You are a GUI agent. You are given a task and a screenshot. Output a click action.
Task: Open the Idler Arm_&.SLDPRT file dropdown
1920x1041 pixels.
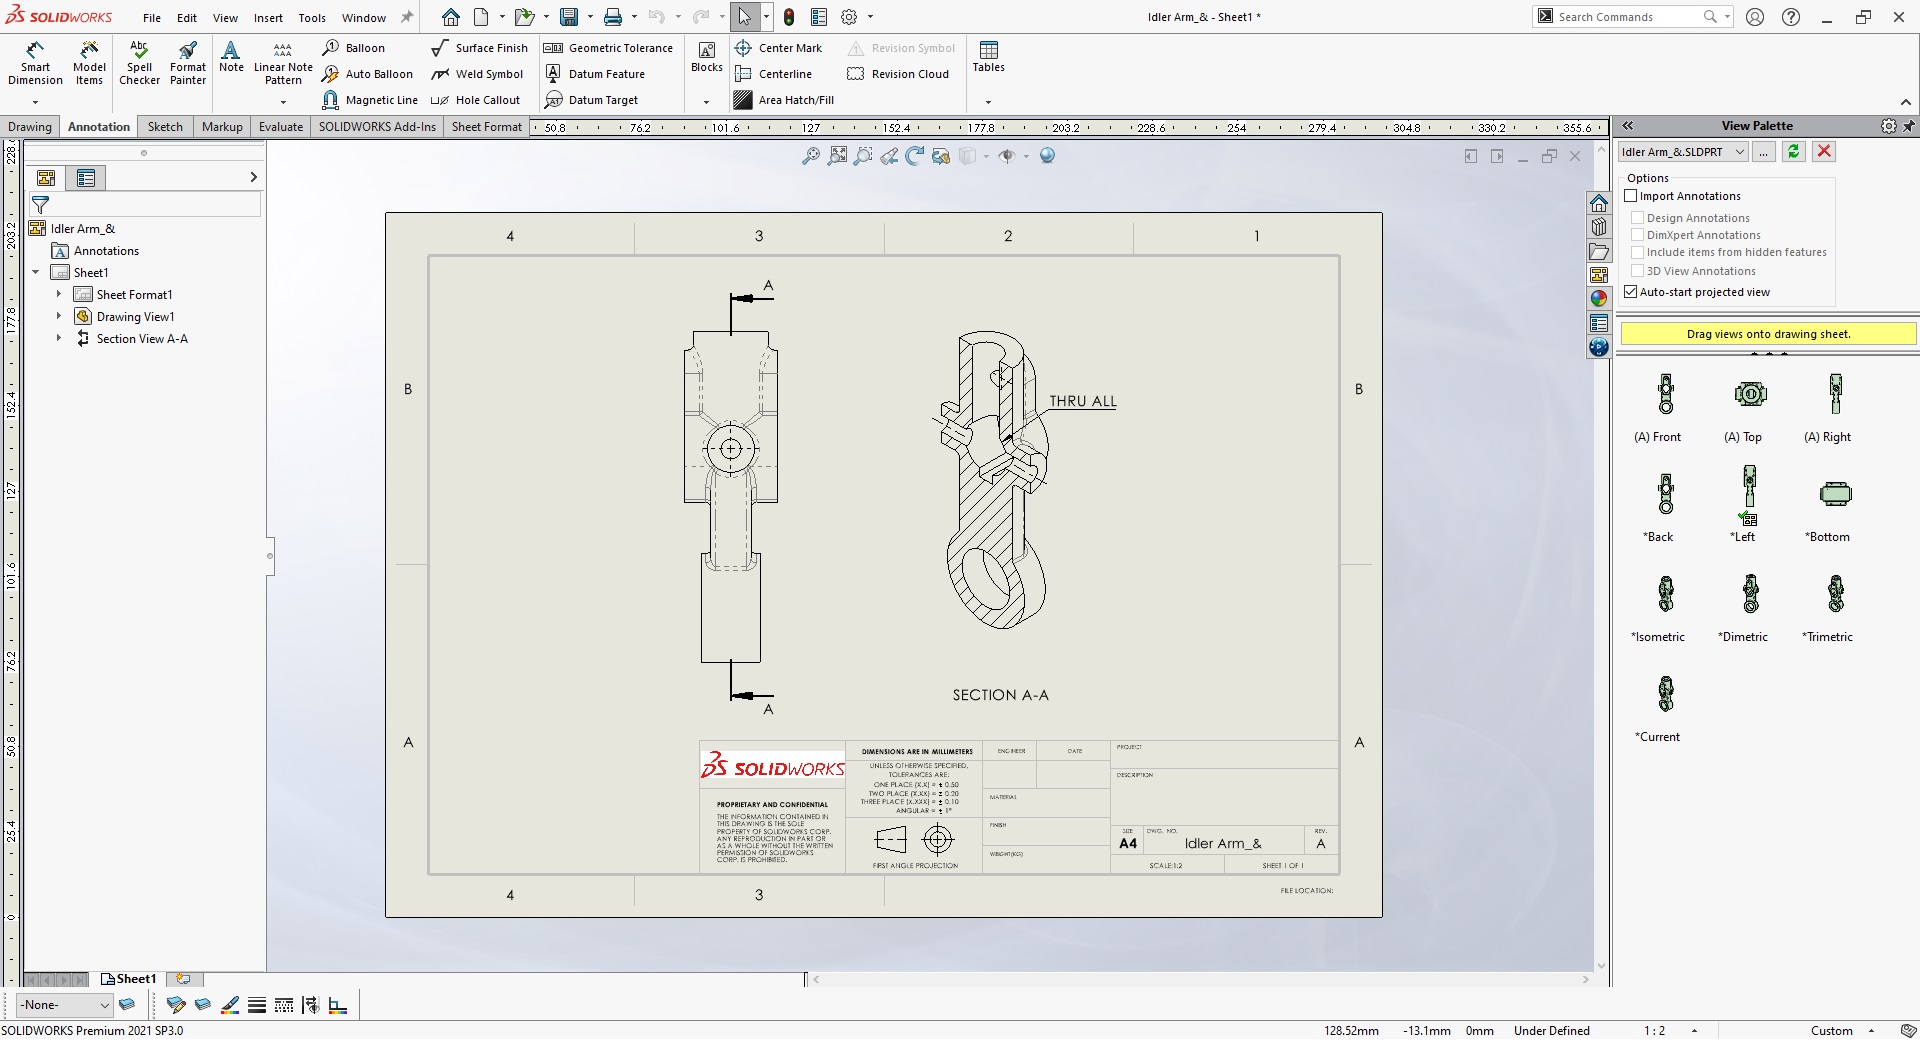(x=1739, y=152)
